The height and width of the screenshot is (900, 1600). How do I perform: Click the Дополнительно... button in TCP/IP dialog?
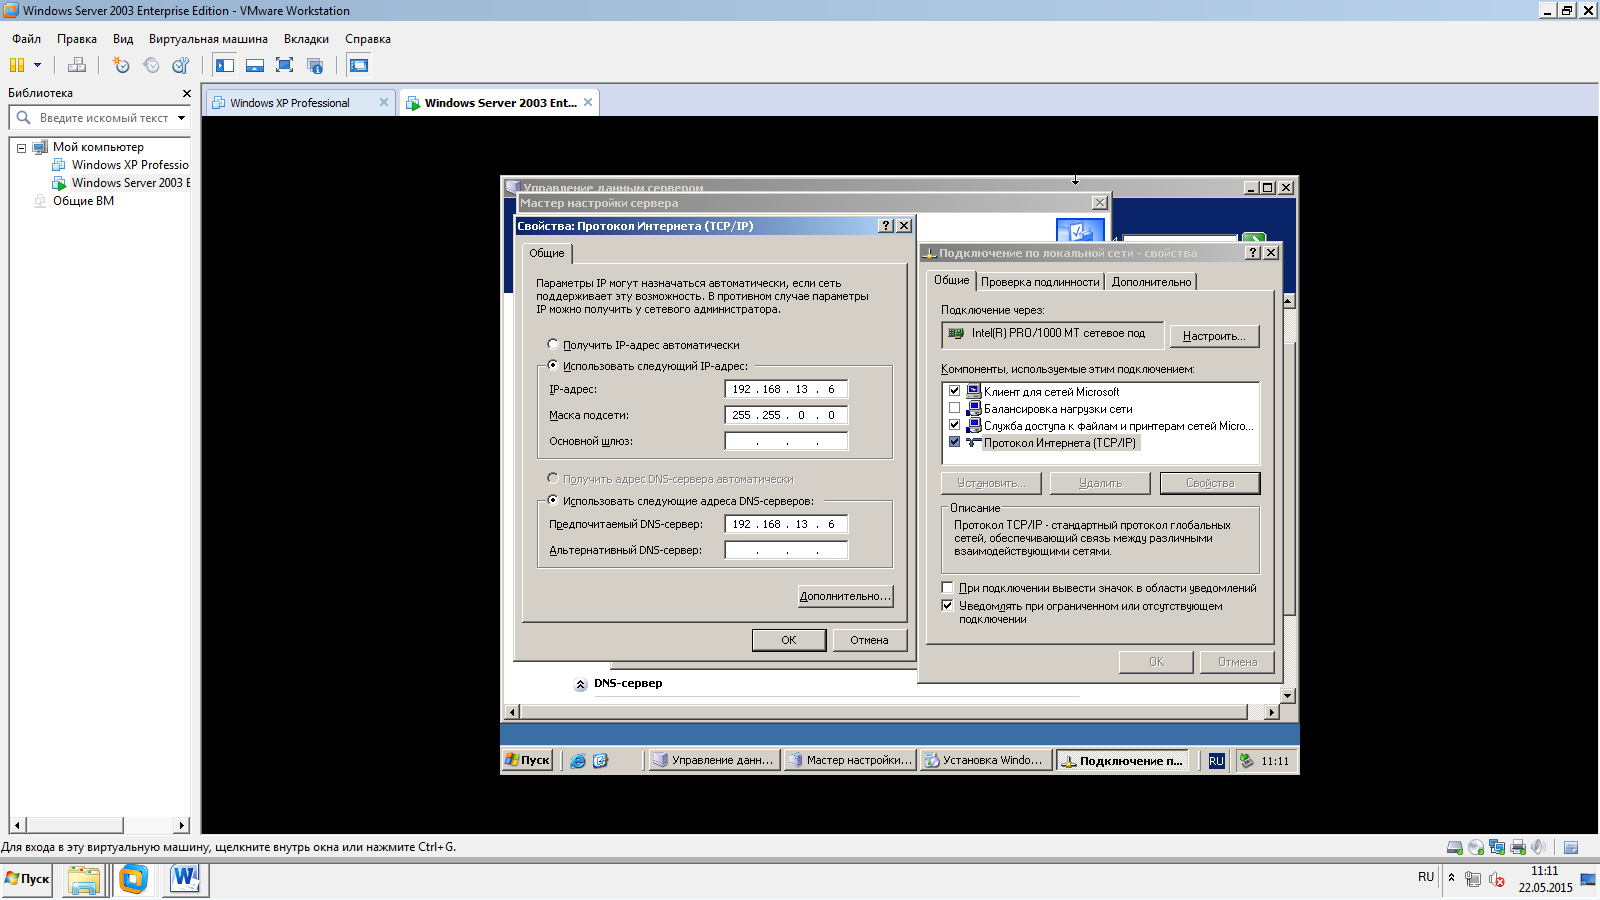tap(845, 596)
